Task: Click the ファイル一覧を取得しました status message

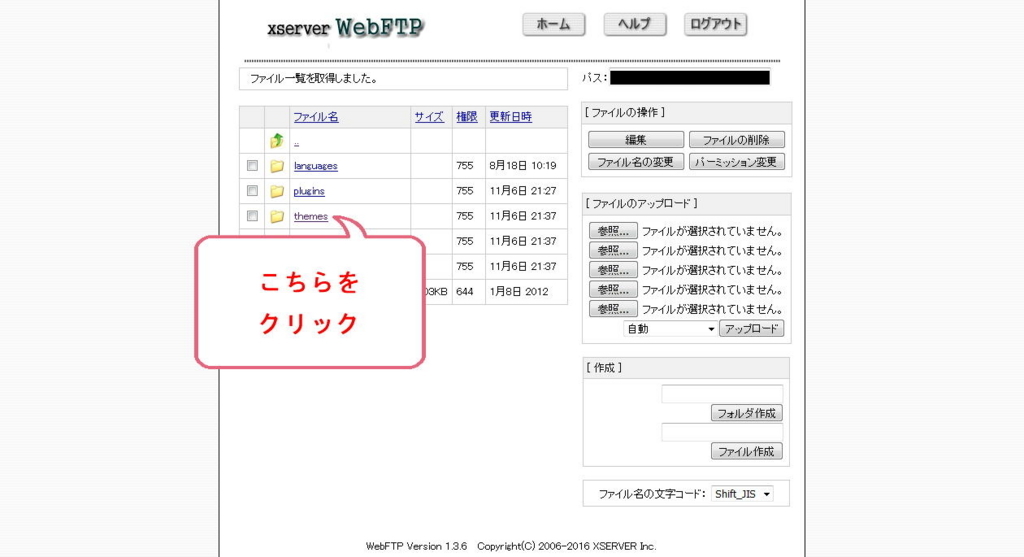Action: pos(313,79)
